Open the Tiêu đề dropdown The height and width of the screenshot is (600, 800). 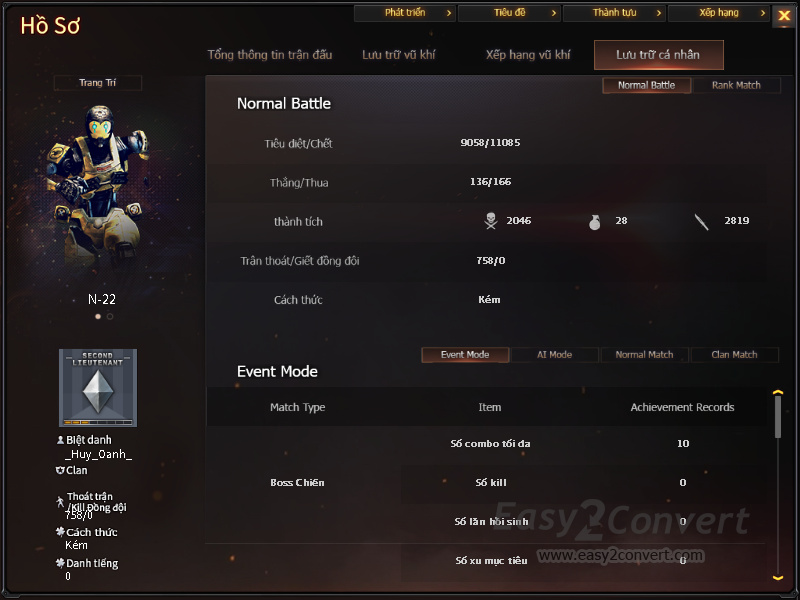509,13
